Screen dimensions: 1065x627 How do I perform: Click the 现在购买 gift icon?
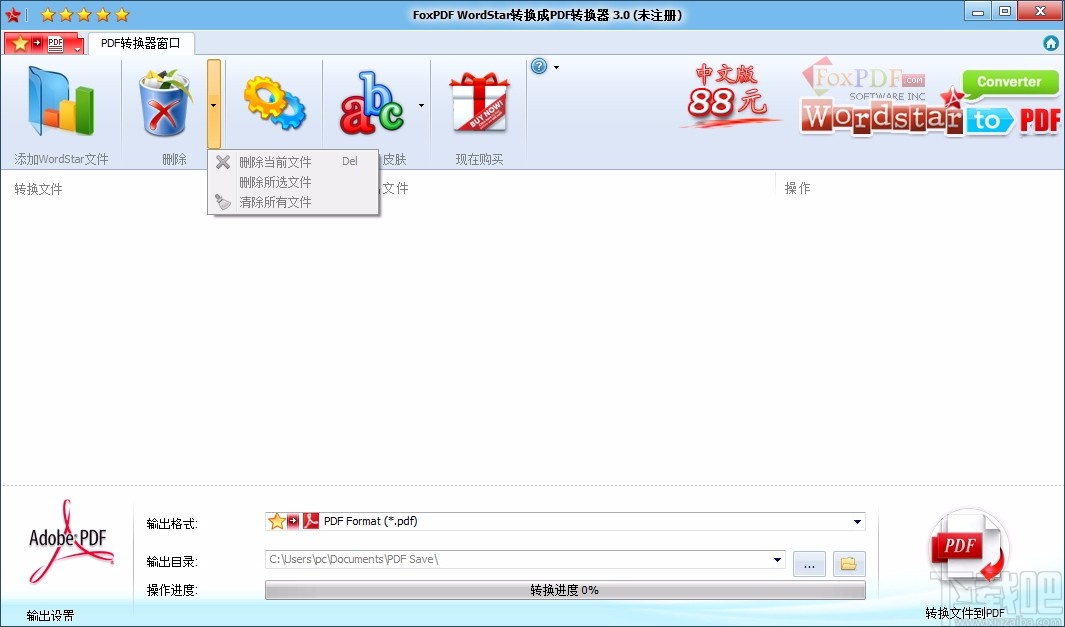[478, 100]
